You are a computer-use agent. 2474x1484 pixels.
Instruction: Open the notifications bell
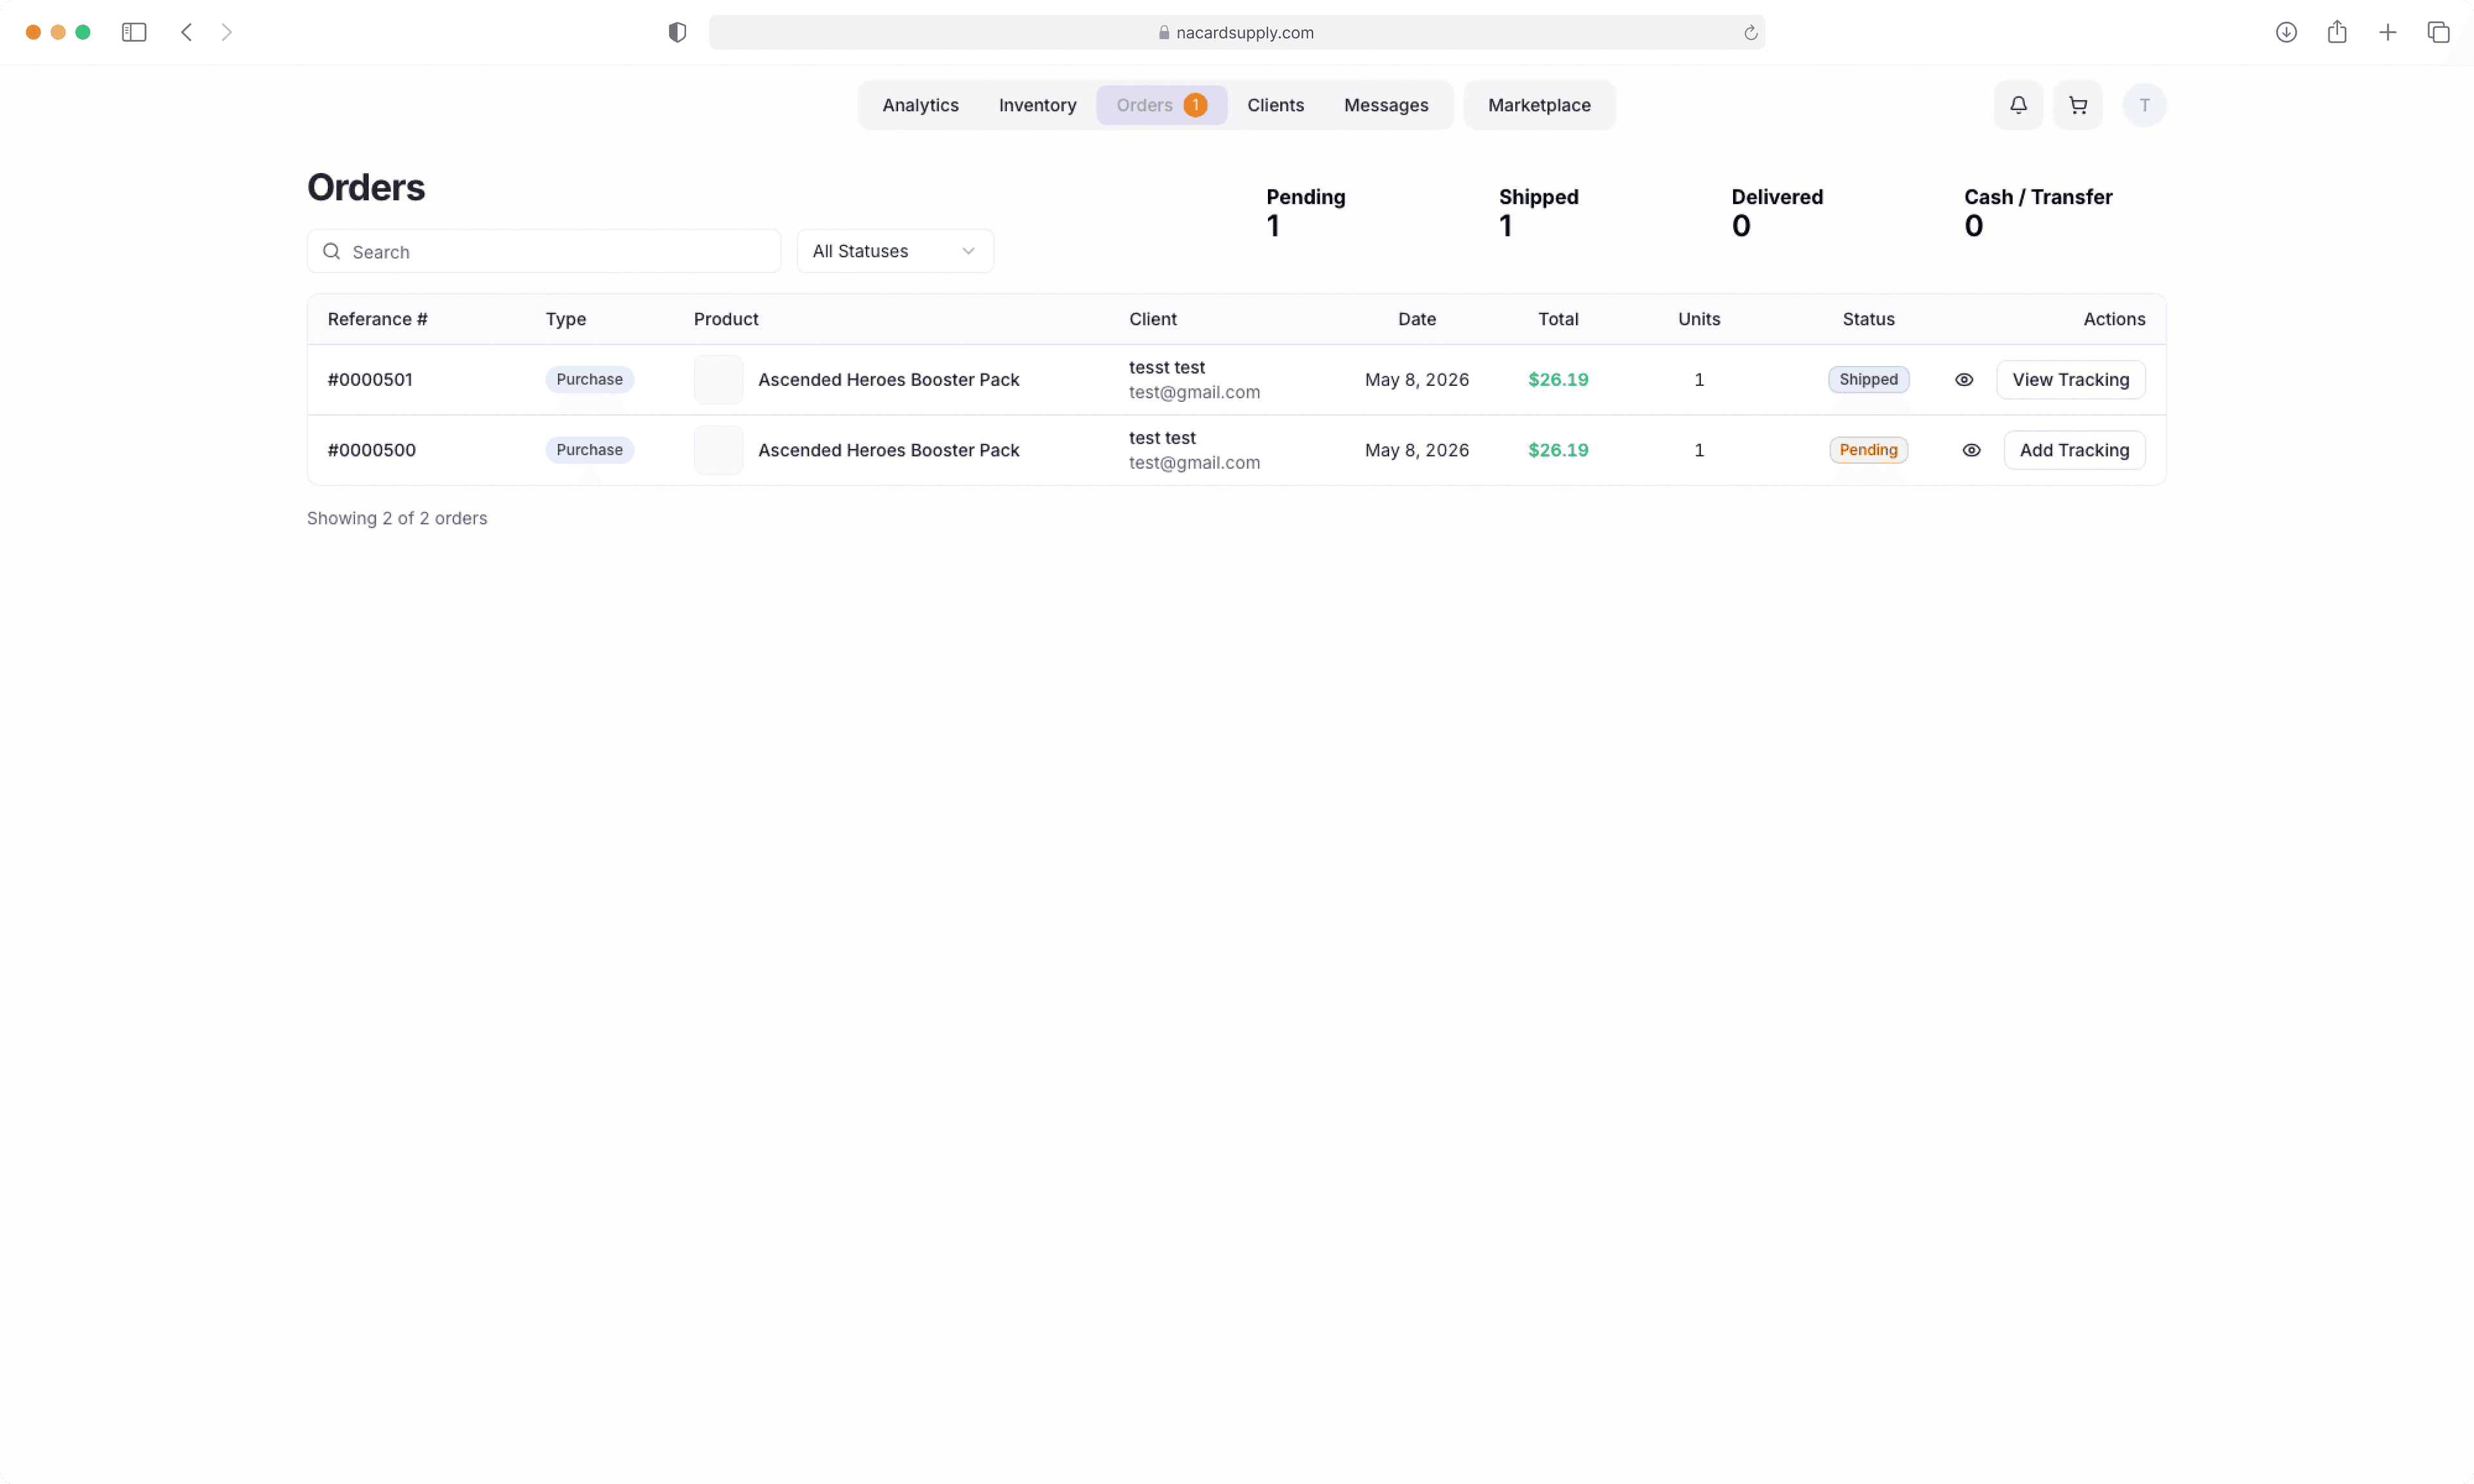(2018, 105)
